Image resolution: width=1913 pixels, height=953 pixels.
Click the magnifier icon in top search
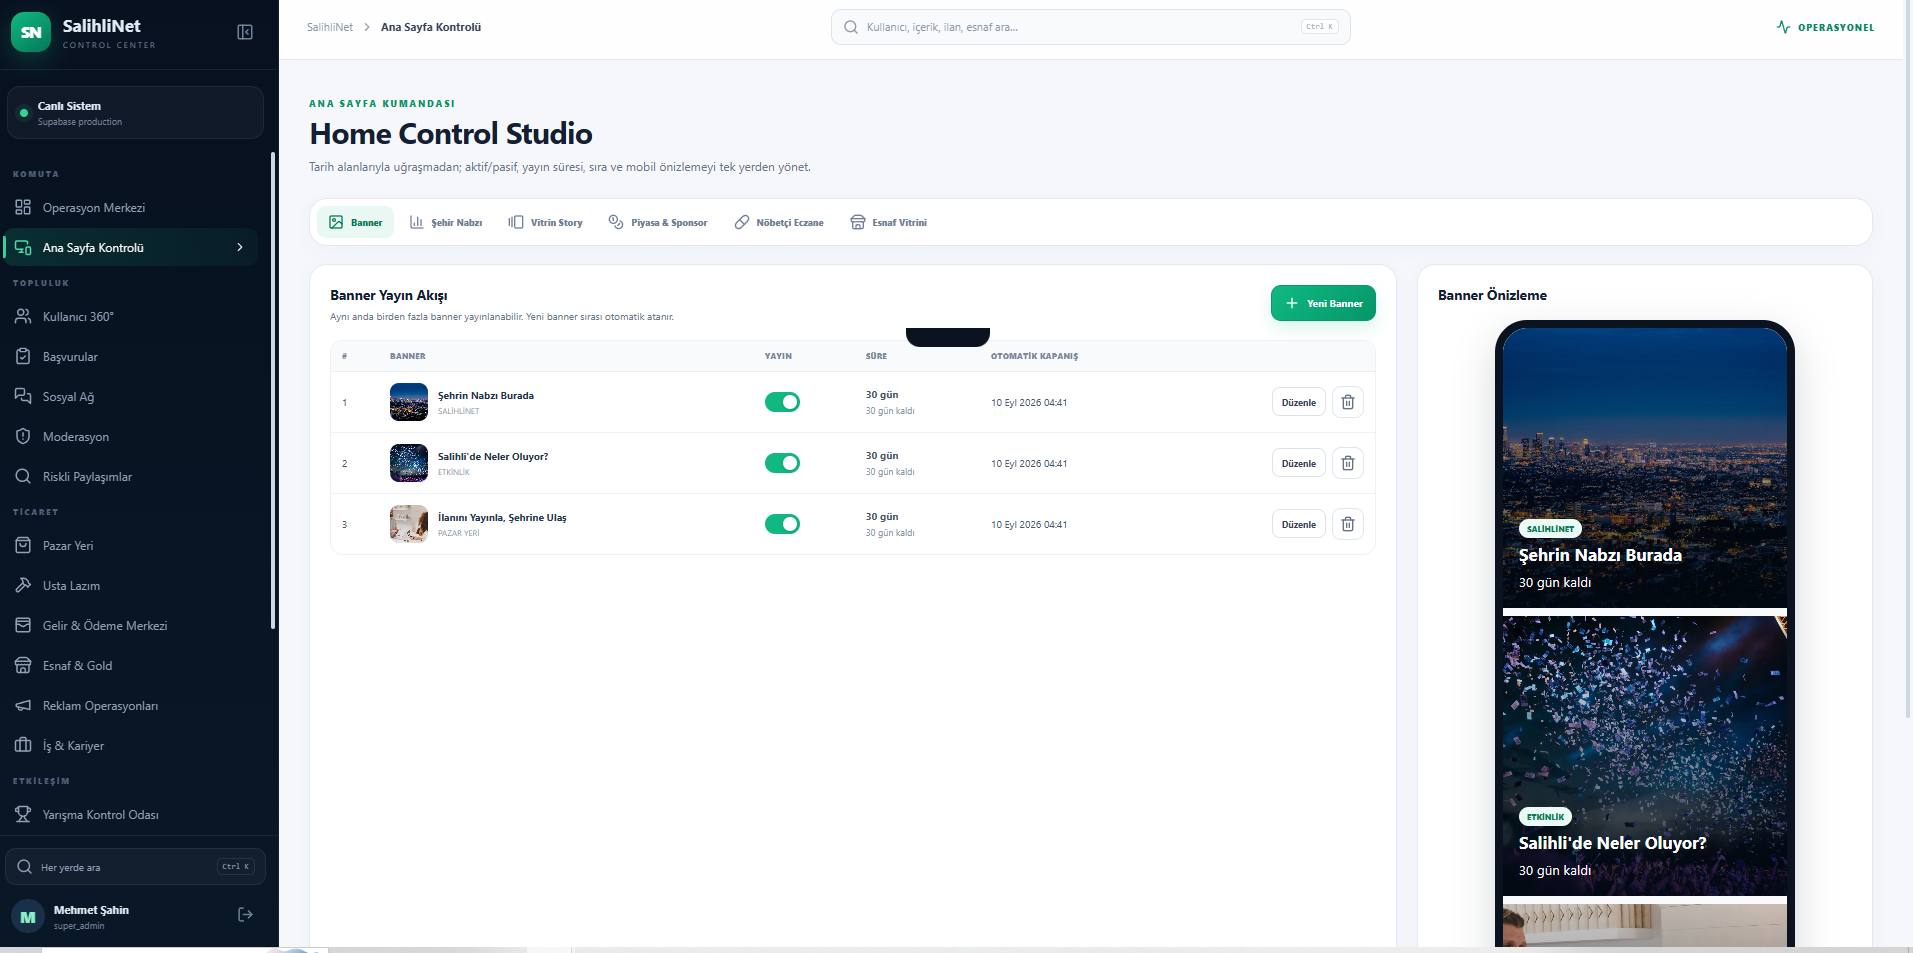pos(851,27)
